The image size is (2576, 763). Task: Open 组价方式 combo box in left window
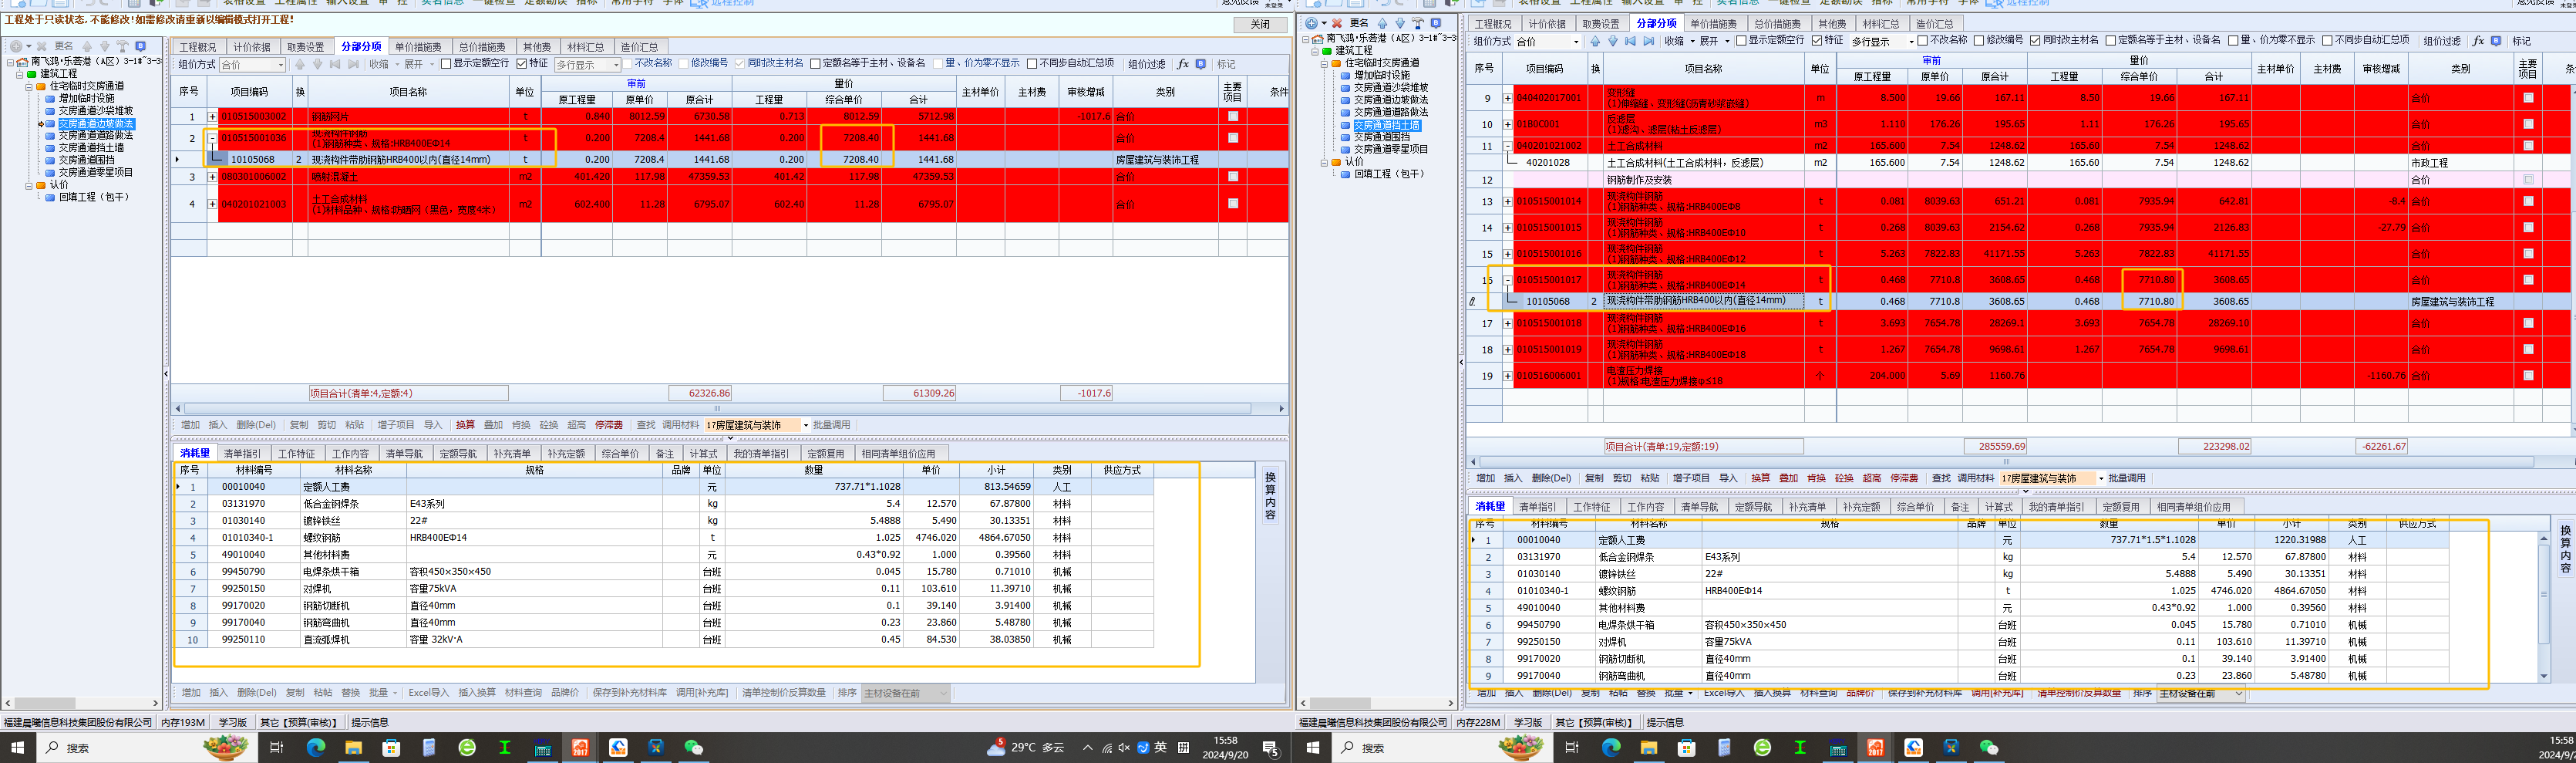tap(252, 64)
